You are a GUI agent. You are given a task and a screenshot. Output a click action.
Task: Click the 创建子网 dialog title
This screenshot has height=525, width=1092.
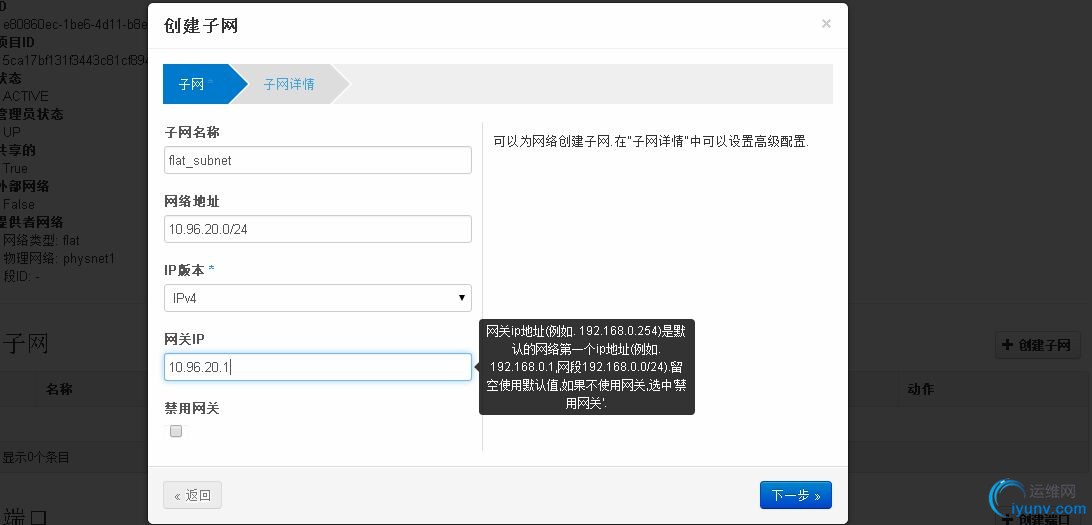pyautogui.click(x=201, y=26)
